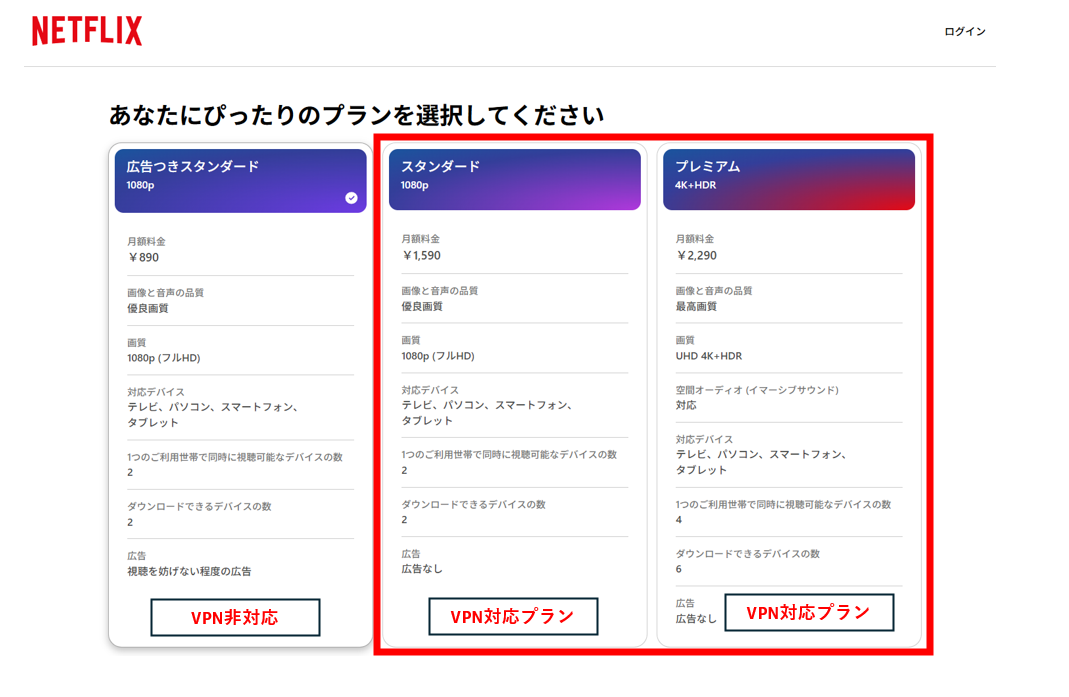Click VPN対応プラン label under the プレミアム plan
The height and width of the screenshot is (697, 1069).
[x=808, y=612]
